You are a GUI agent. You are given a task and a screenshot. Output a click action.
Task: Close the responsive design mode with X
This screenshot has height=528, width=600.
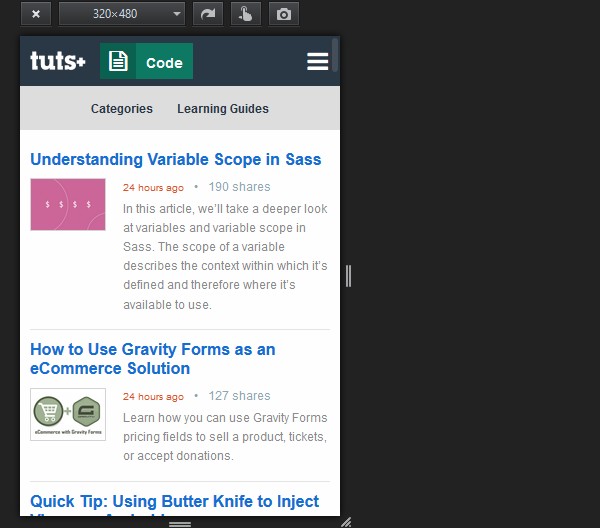click(x=36, y=14)
